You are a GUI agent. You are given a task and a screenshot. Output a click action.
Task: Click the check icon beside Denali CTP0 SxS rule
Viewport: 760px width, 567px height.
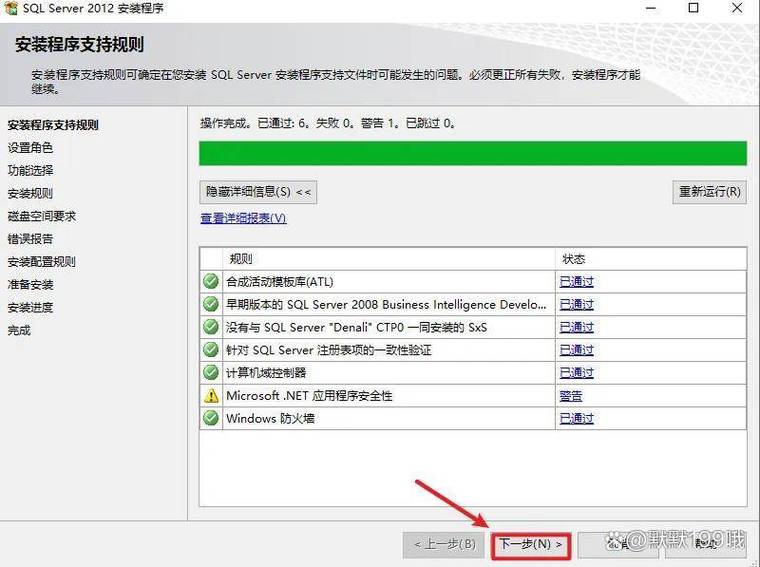210,327
